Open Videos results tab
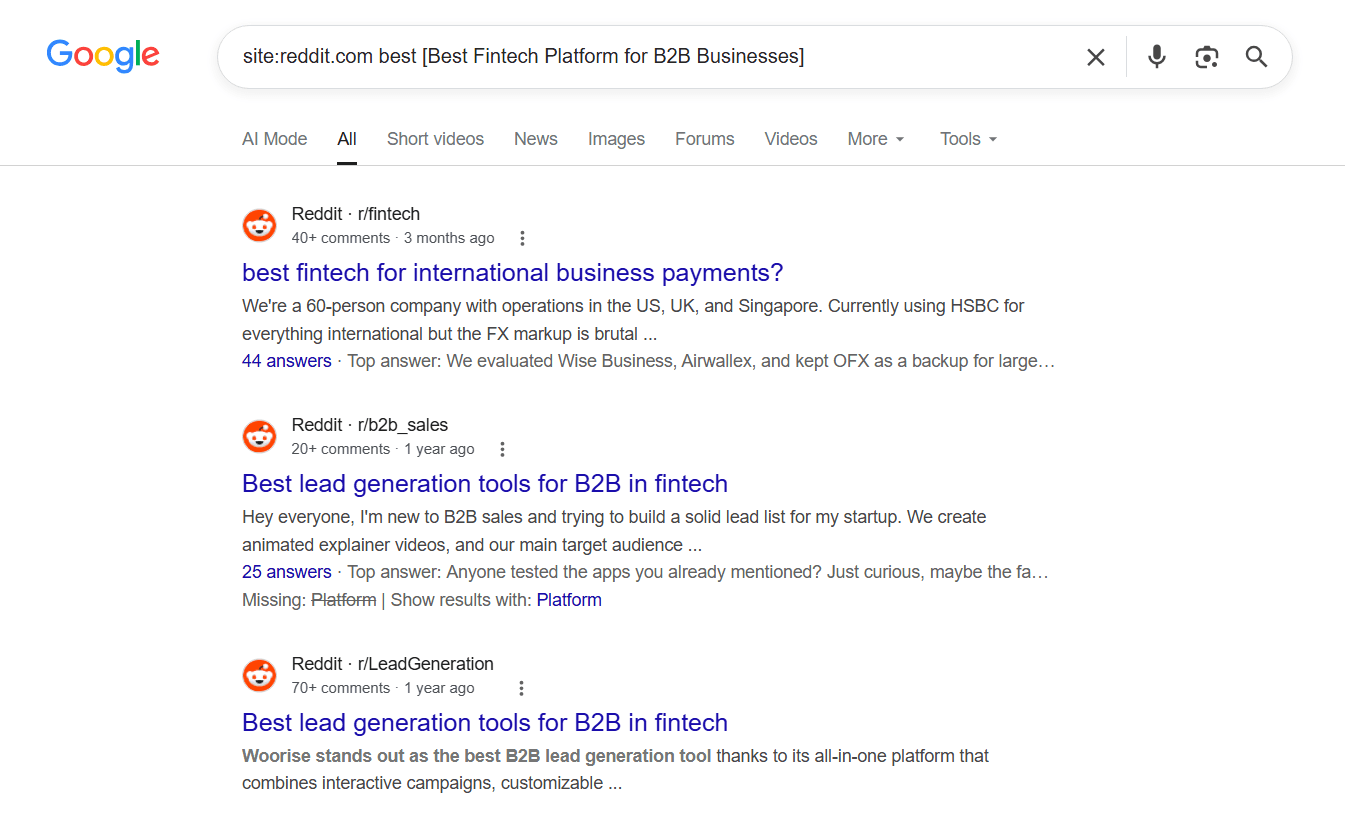The image size is (1345, 823). click(791, 139)
